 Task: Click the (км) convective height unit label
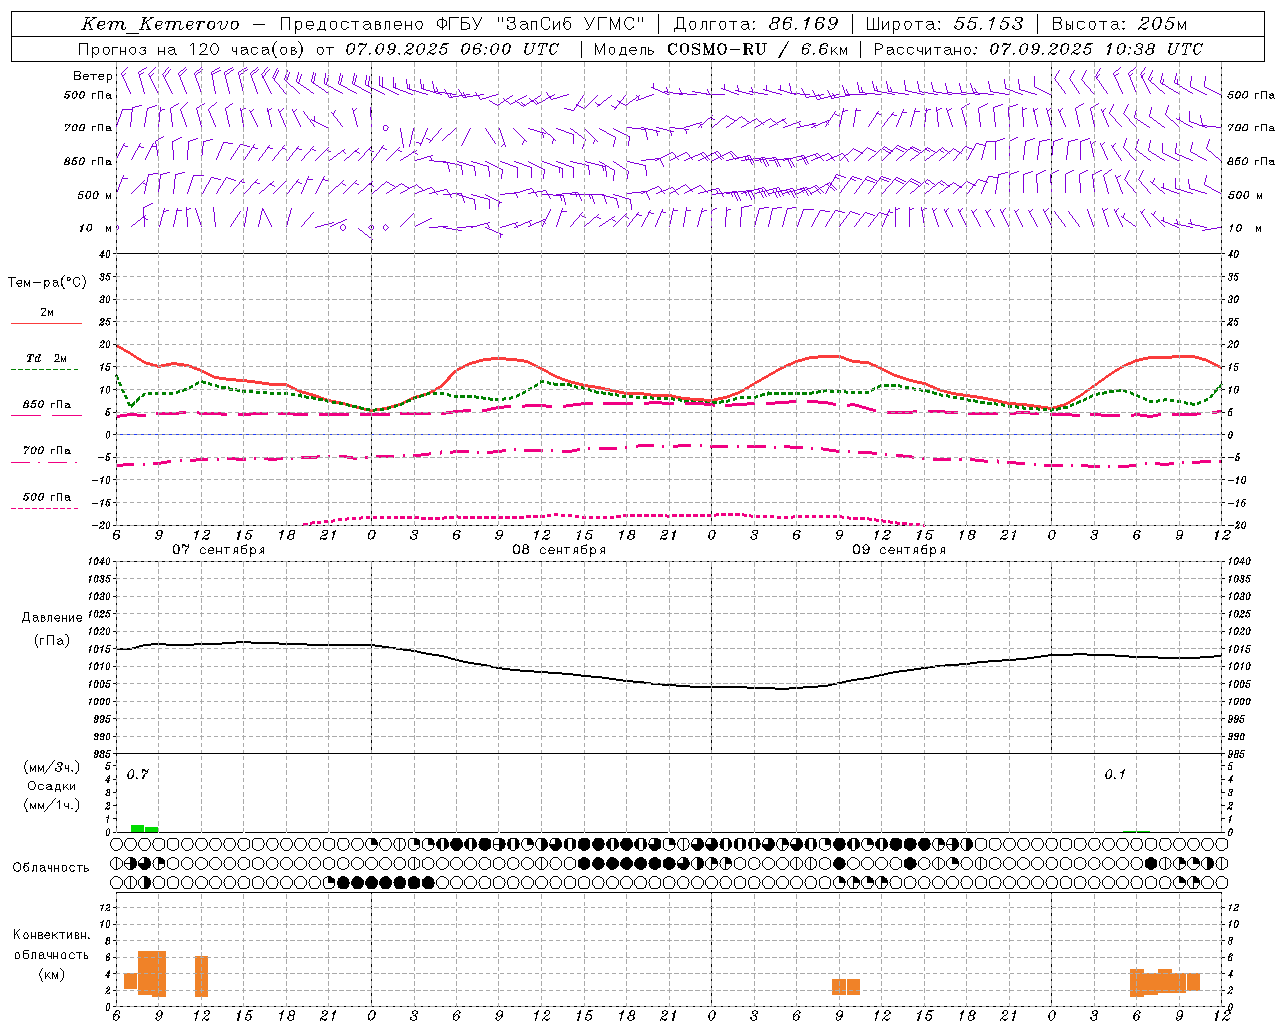(51, 974)
